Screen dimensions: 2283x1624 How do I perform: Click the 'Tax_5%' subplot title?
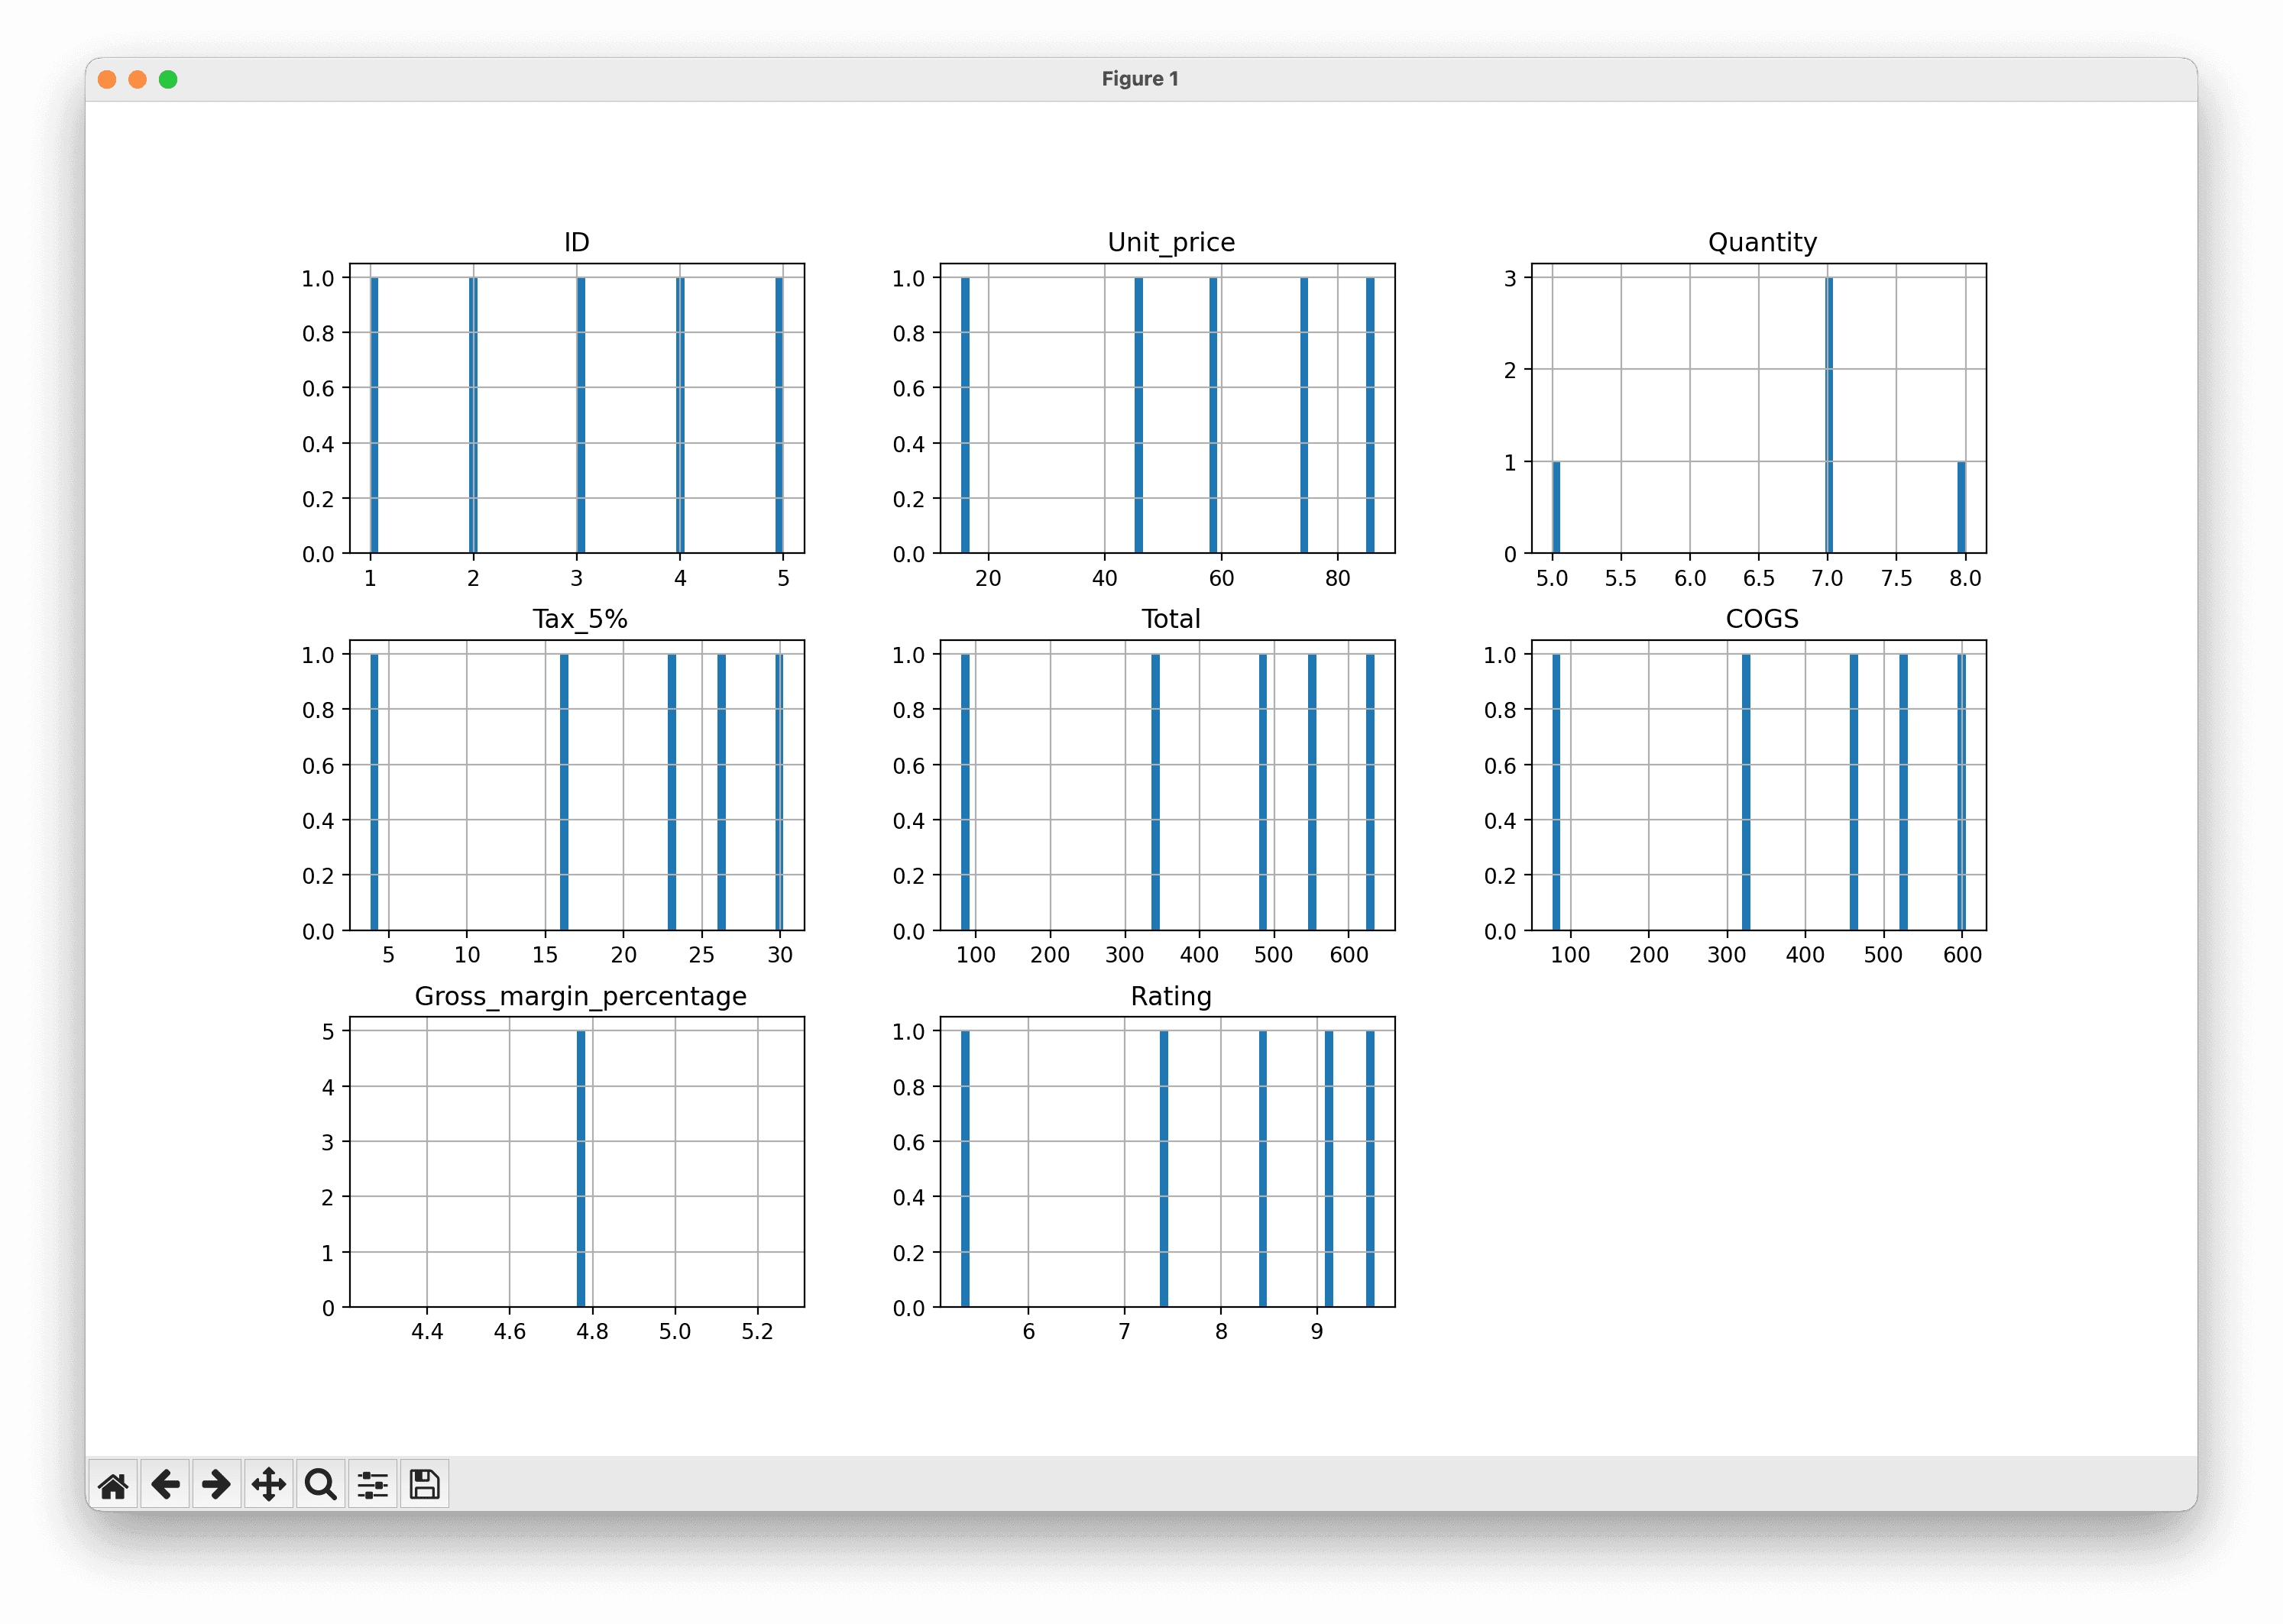click(x=580, y=620)
